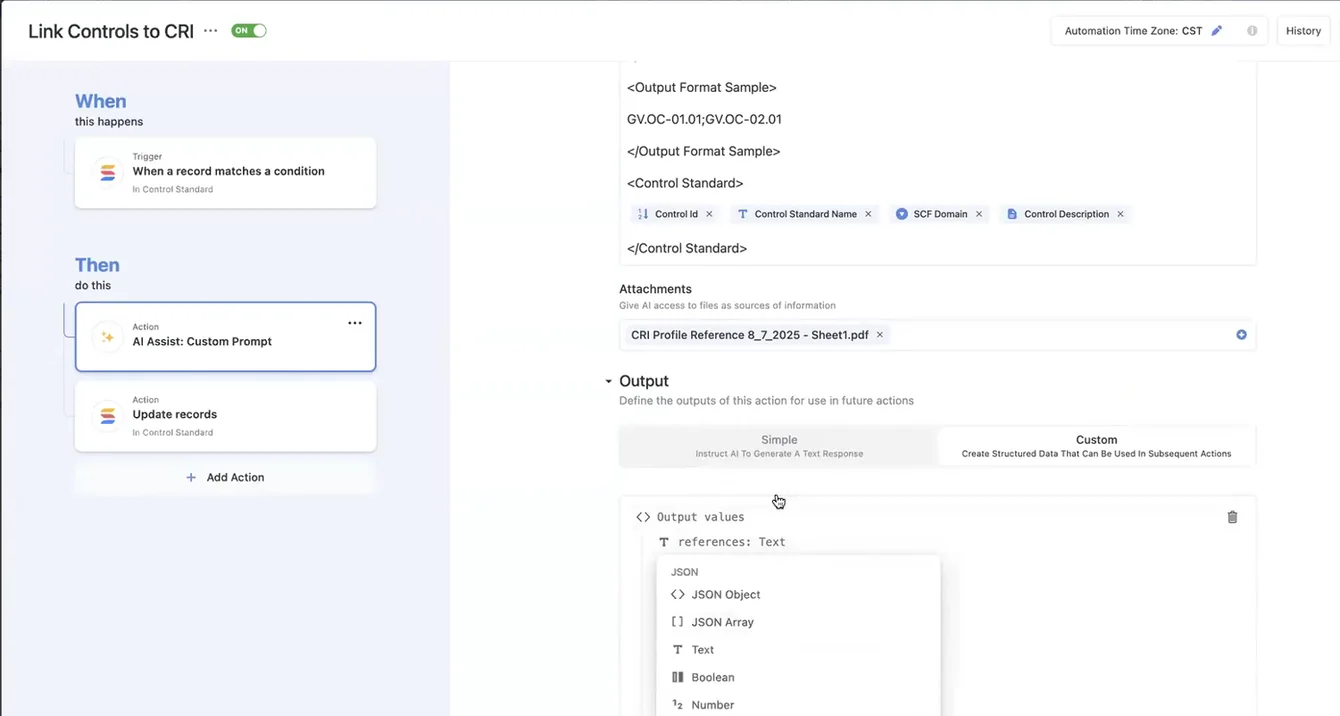Collapse the Output section
The width and height of the screenshot is (1340, 716).
tap(608, 382)
